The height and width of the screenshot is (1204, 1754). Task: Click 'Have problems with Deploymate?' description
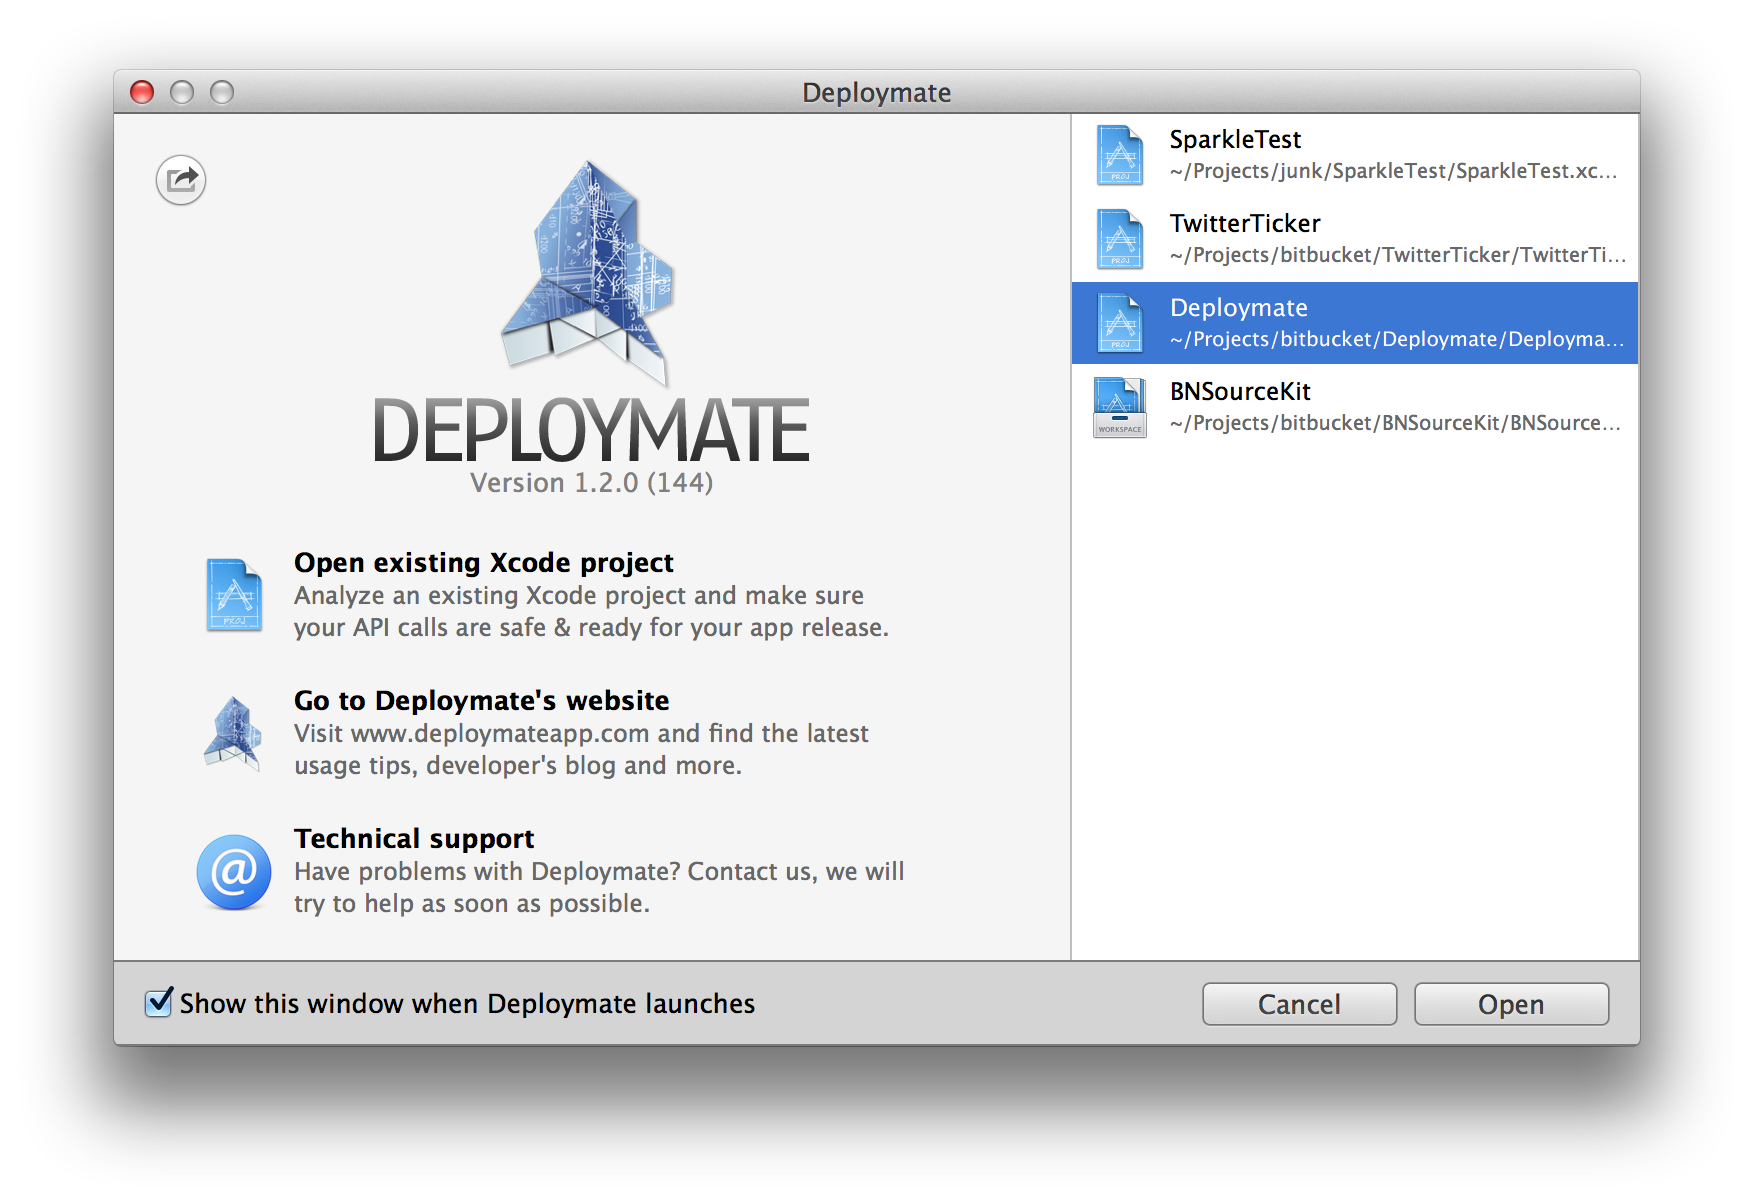[x=599, y=888]
